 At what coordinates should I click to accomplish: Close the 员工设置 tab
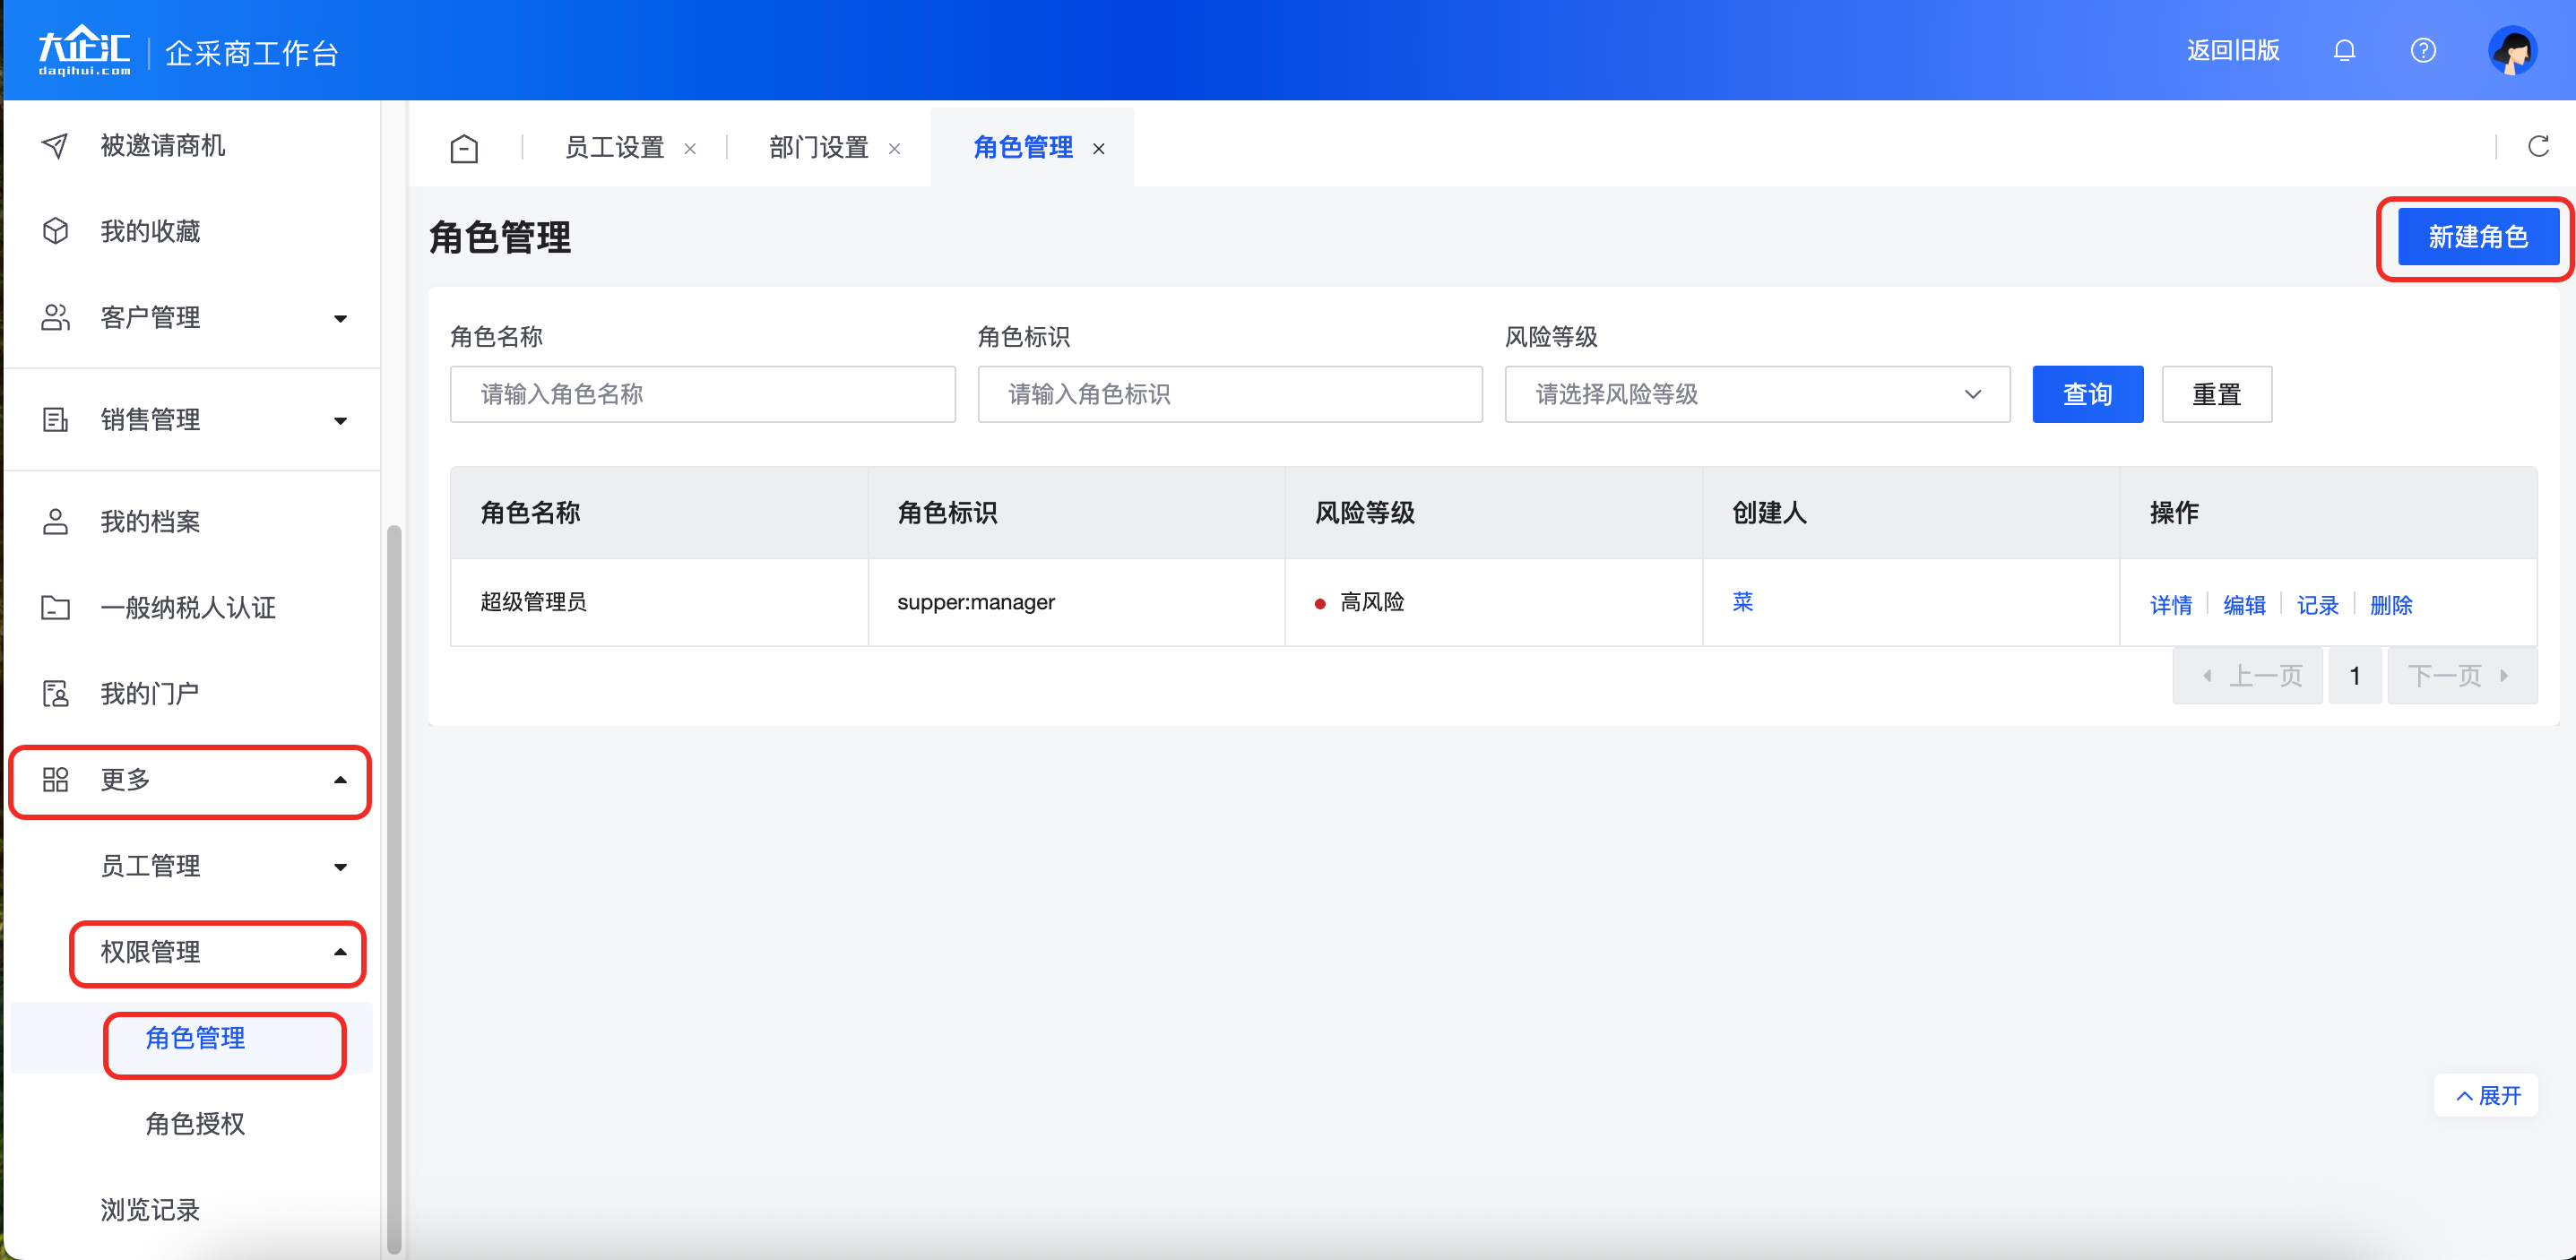[690, 149]
